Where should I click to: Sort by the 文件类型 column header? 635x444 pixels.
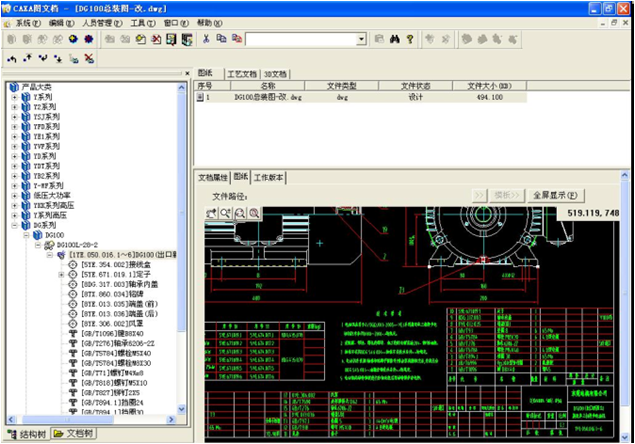click(x=341, y=86)
